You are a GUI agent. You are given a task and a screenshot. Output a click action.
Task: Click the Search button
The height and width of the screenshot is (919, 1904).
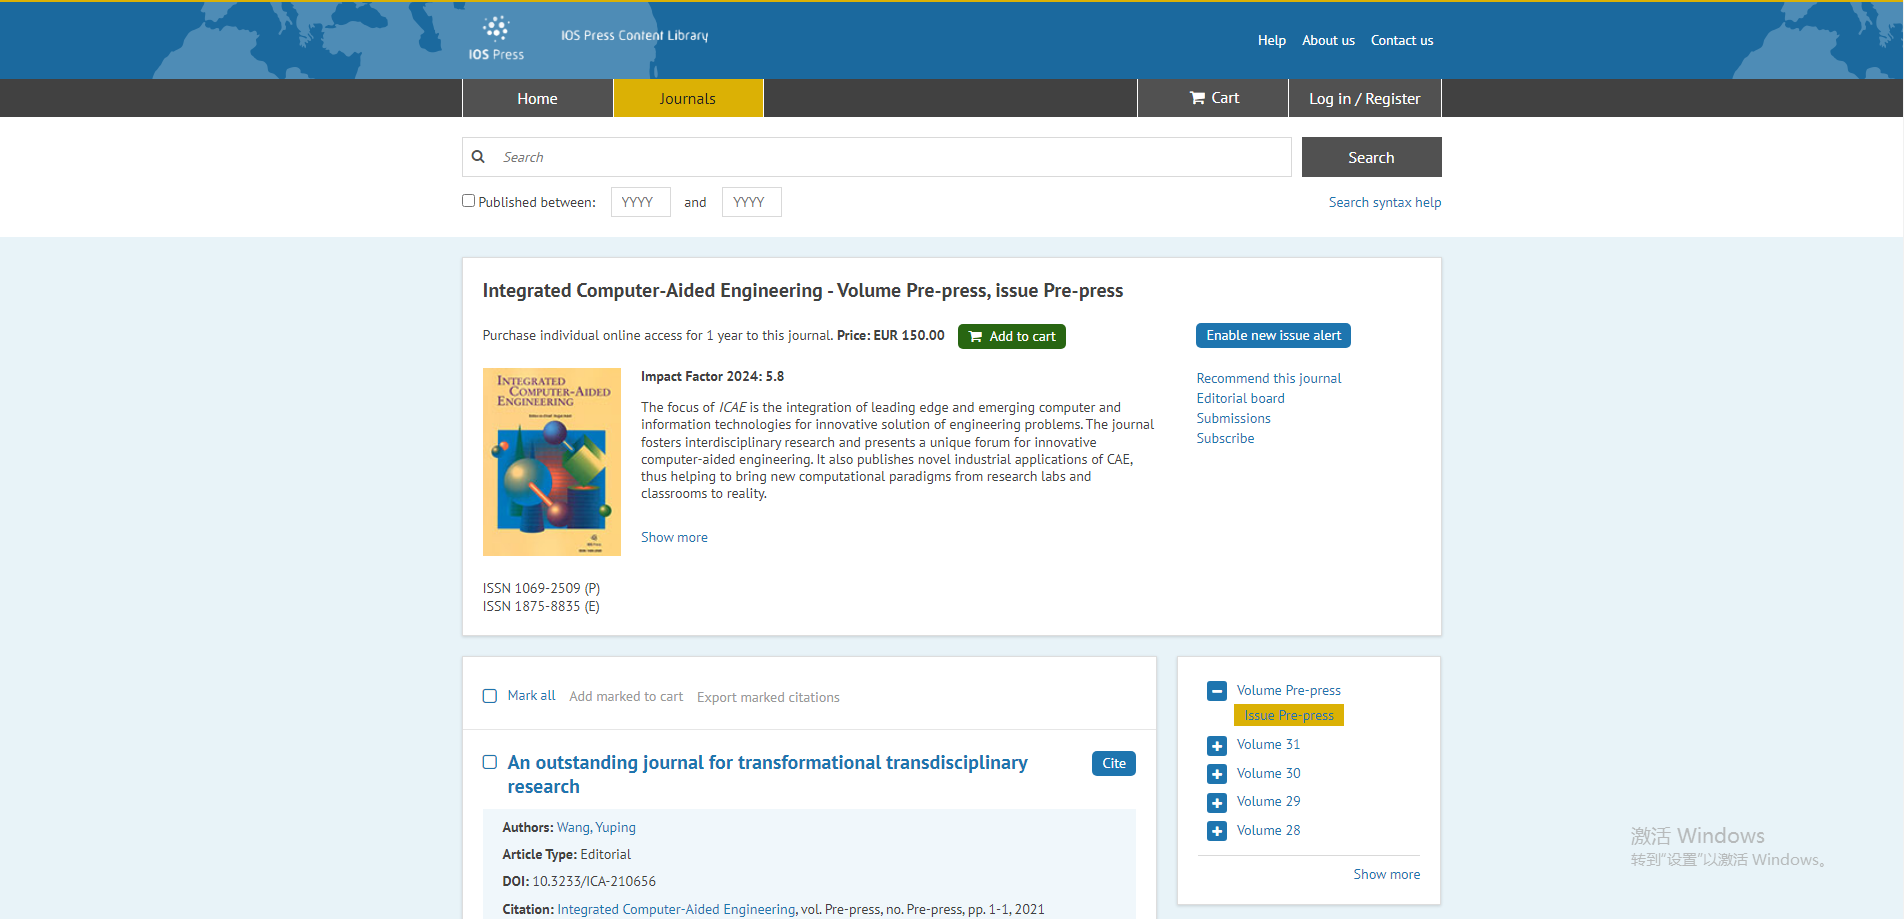[x=1371, y=157]
